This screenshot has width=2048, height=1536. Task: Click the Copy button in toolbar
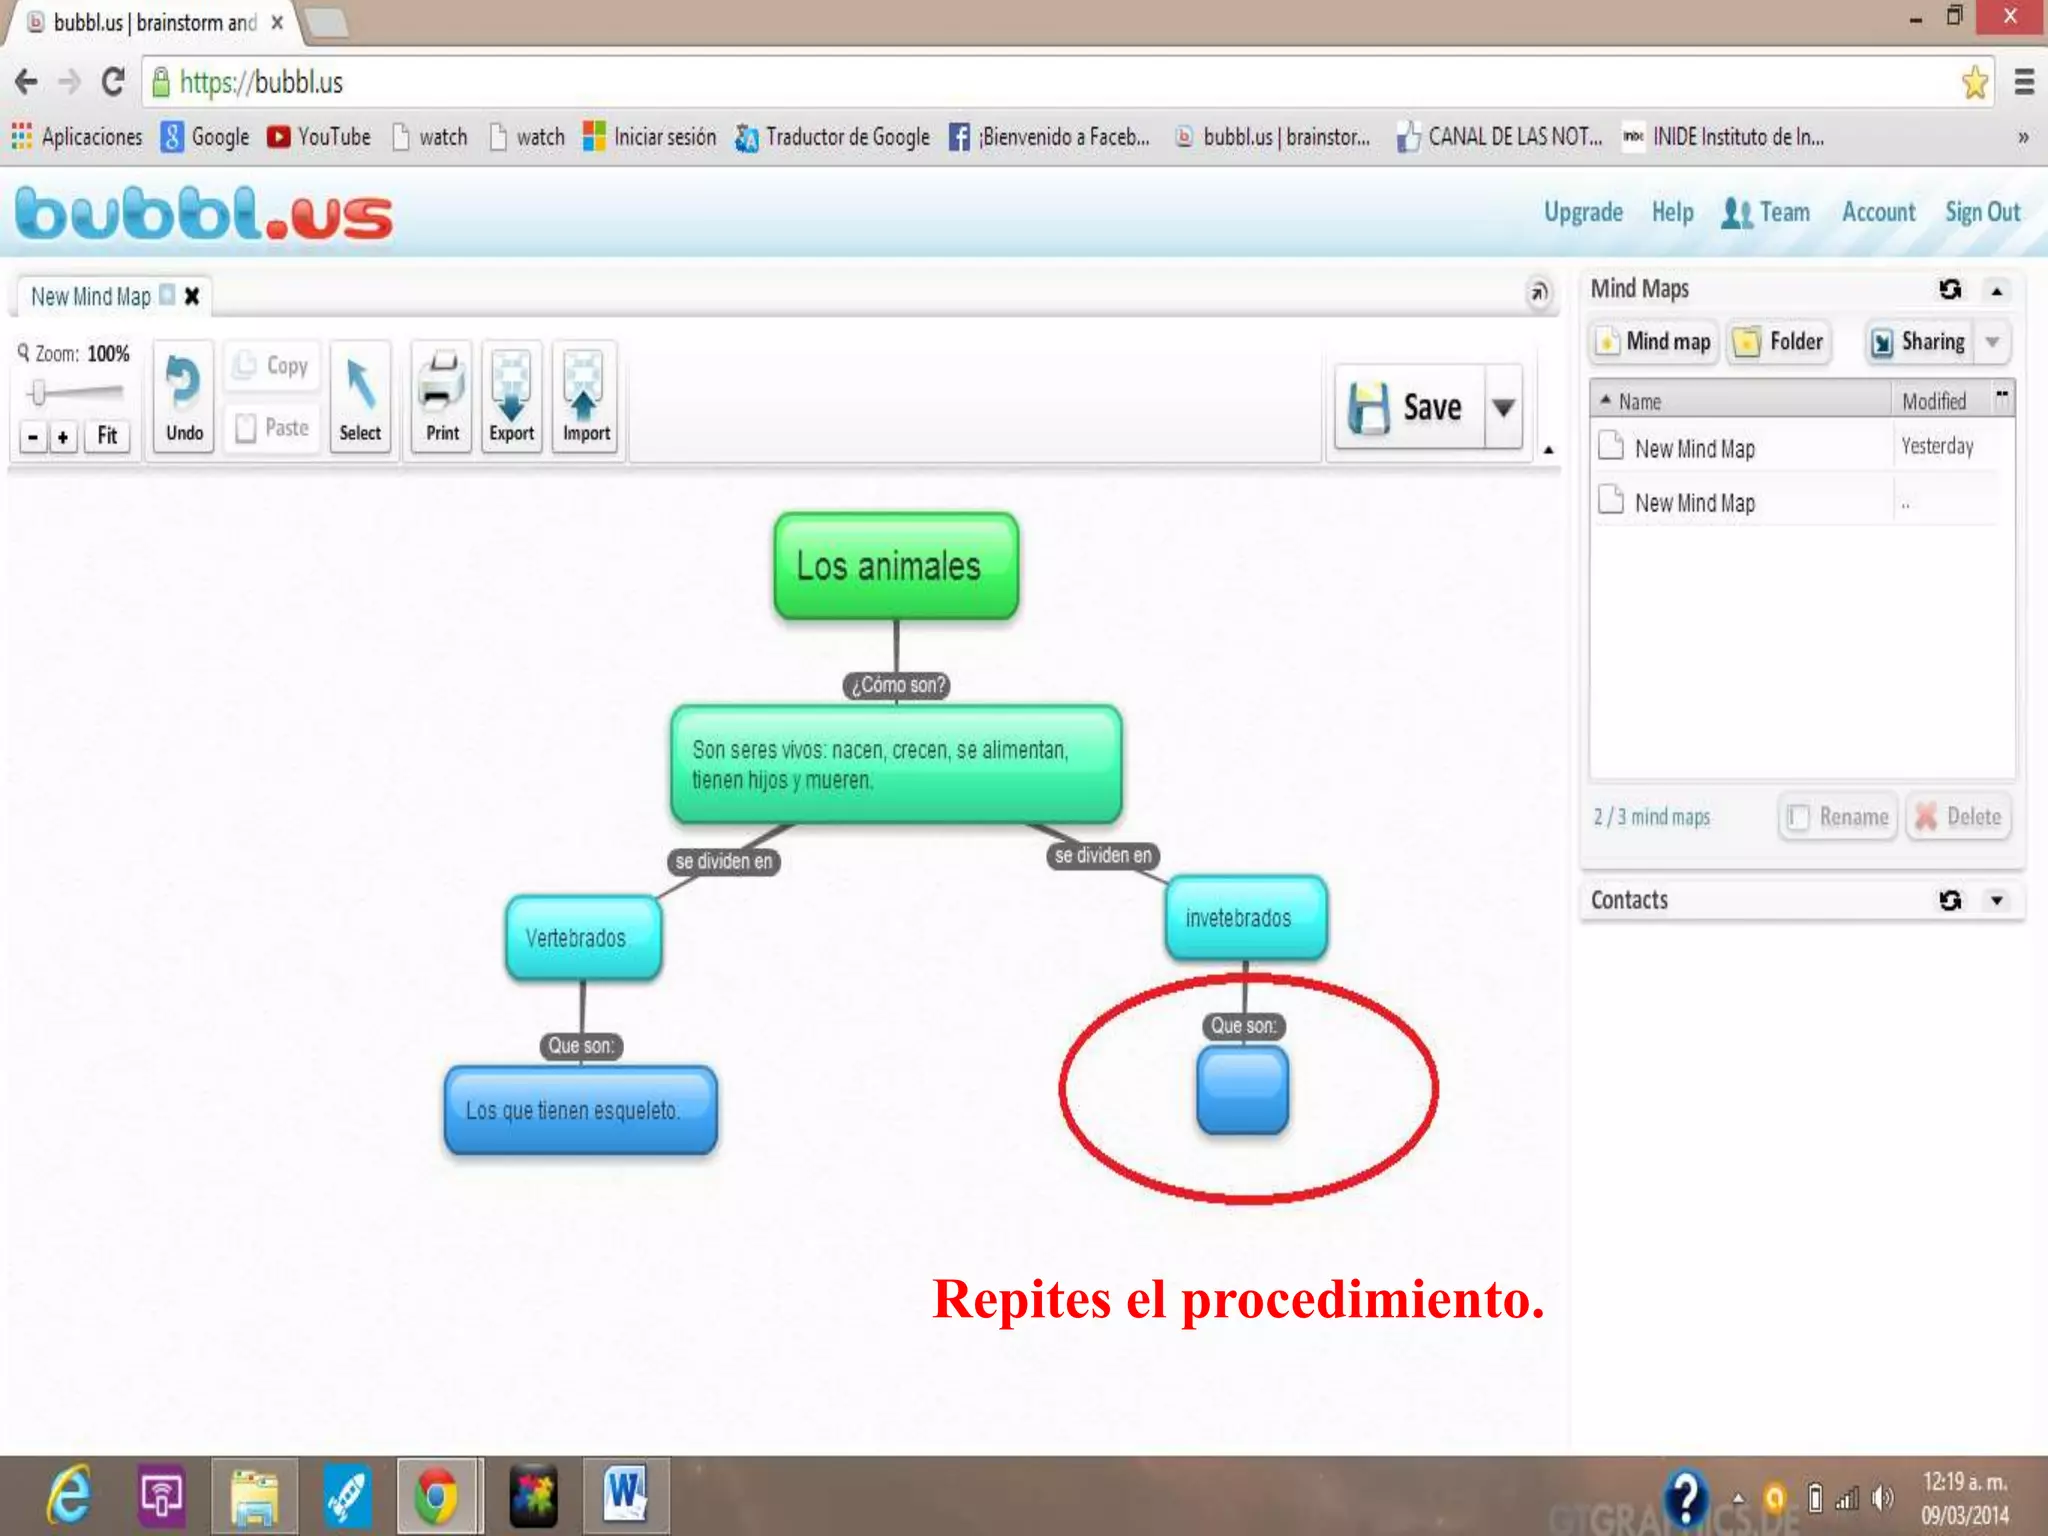(272, 366)
